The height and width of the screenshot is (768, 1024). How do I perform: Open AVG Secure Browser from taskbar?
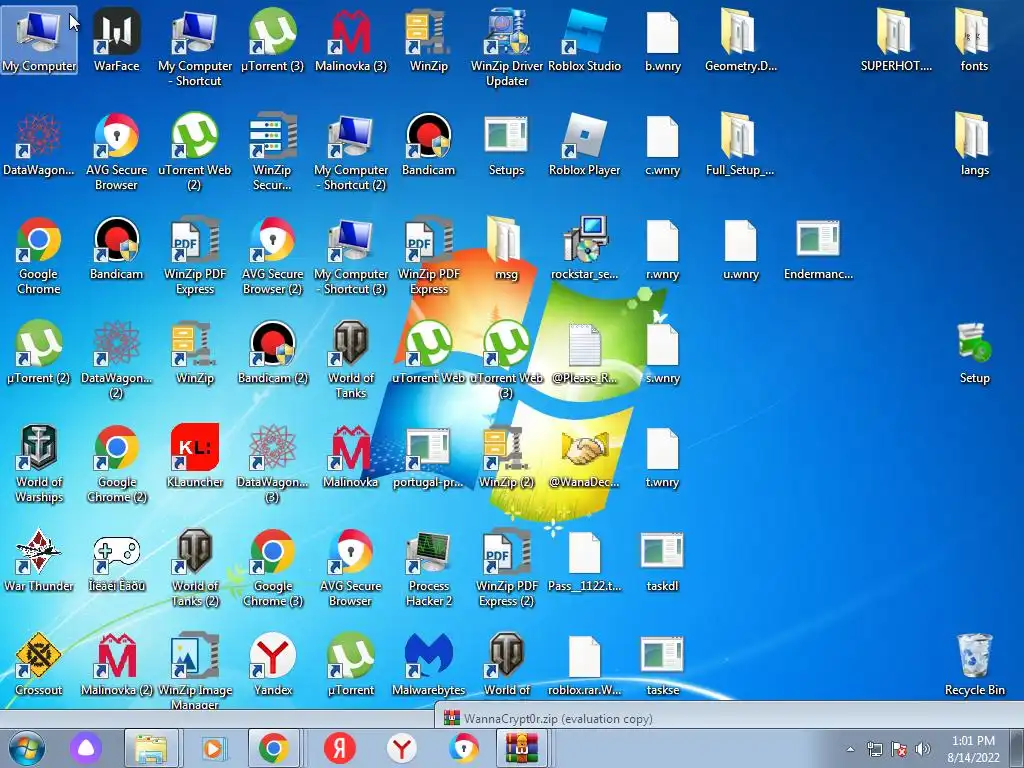point(464,748)
